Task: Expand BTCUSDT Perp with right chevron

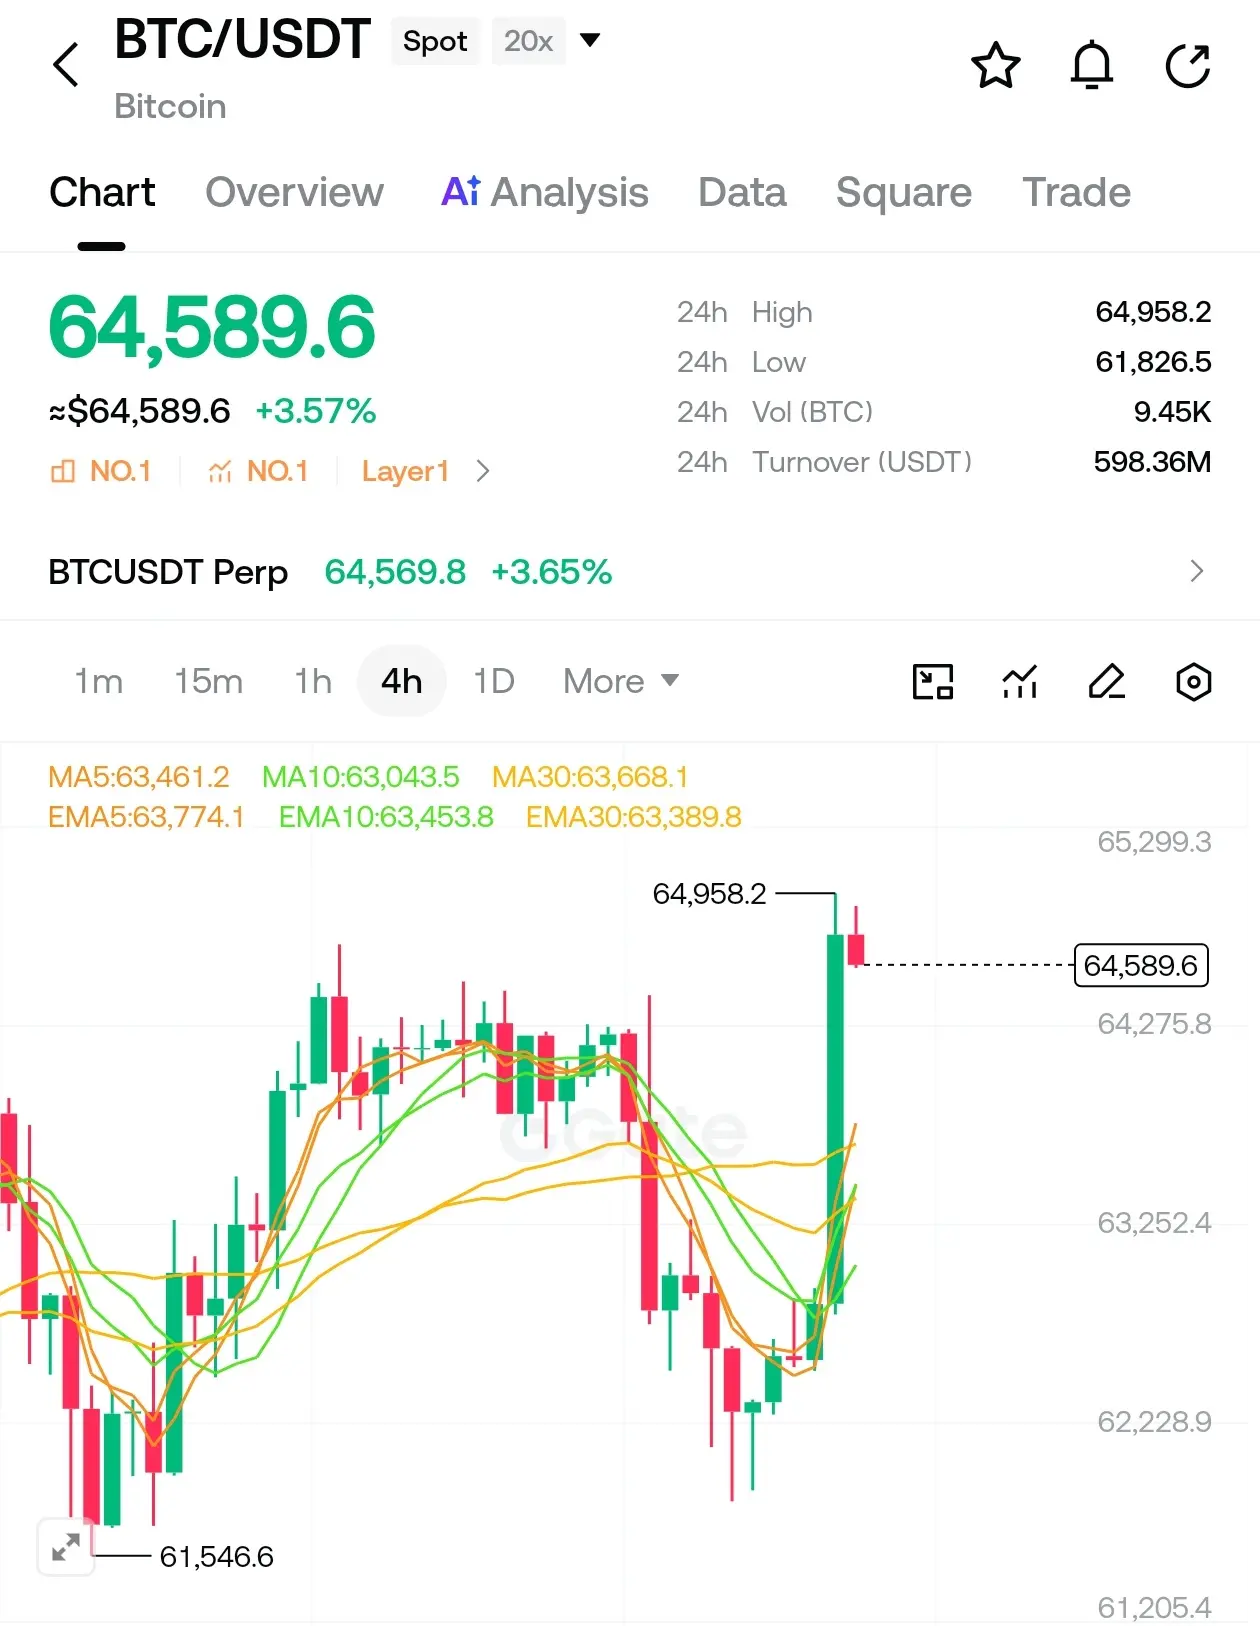Action: pyautogui.click(x=1197, y=571)
